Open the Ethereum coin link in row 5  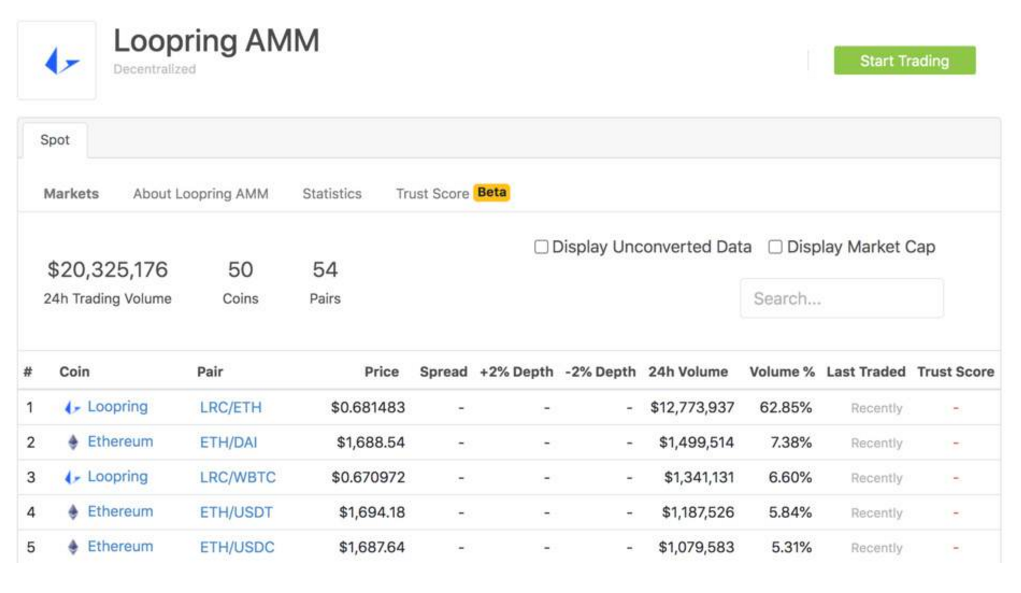point(120,547)
